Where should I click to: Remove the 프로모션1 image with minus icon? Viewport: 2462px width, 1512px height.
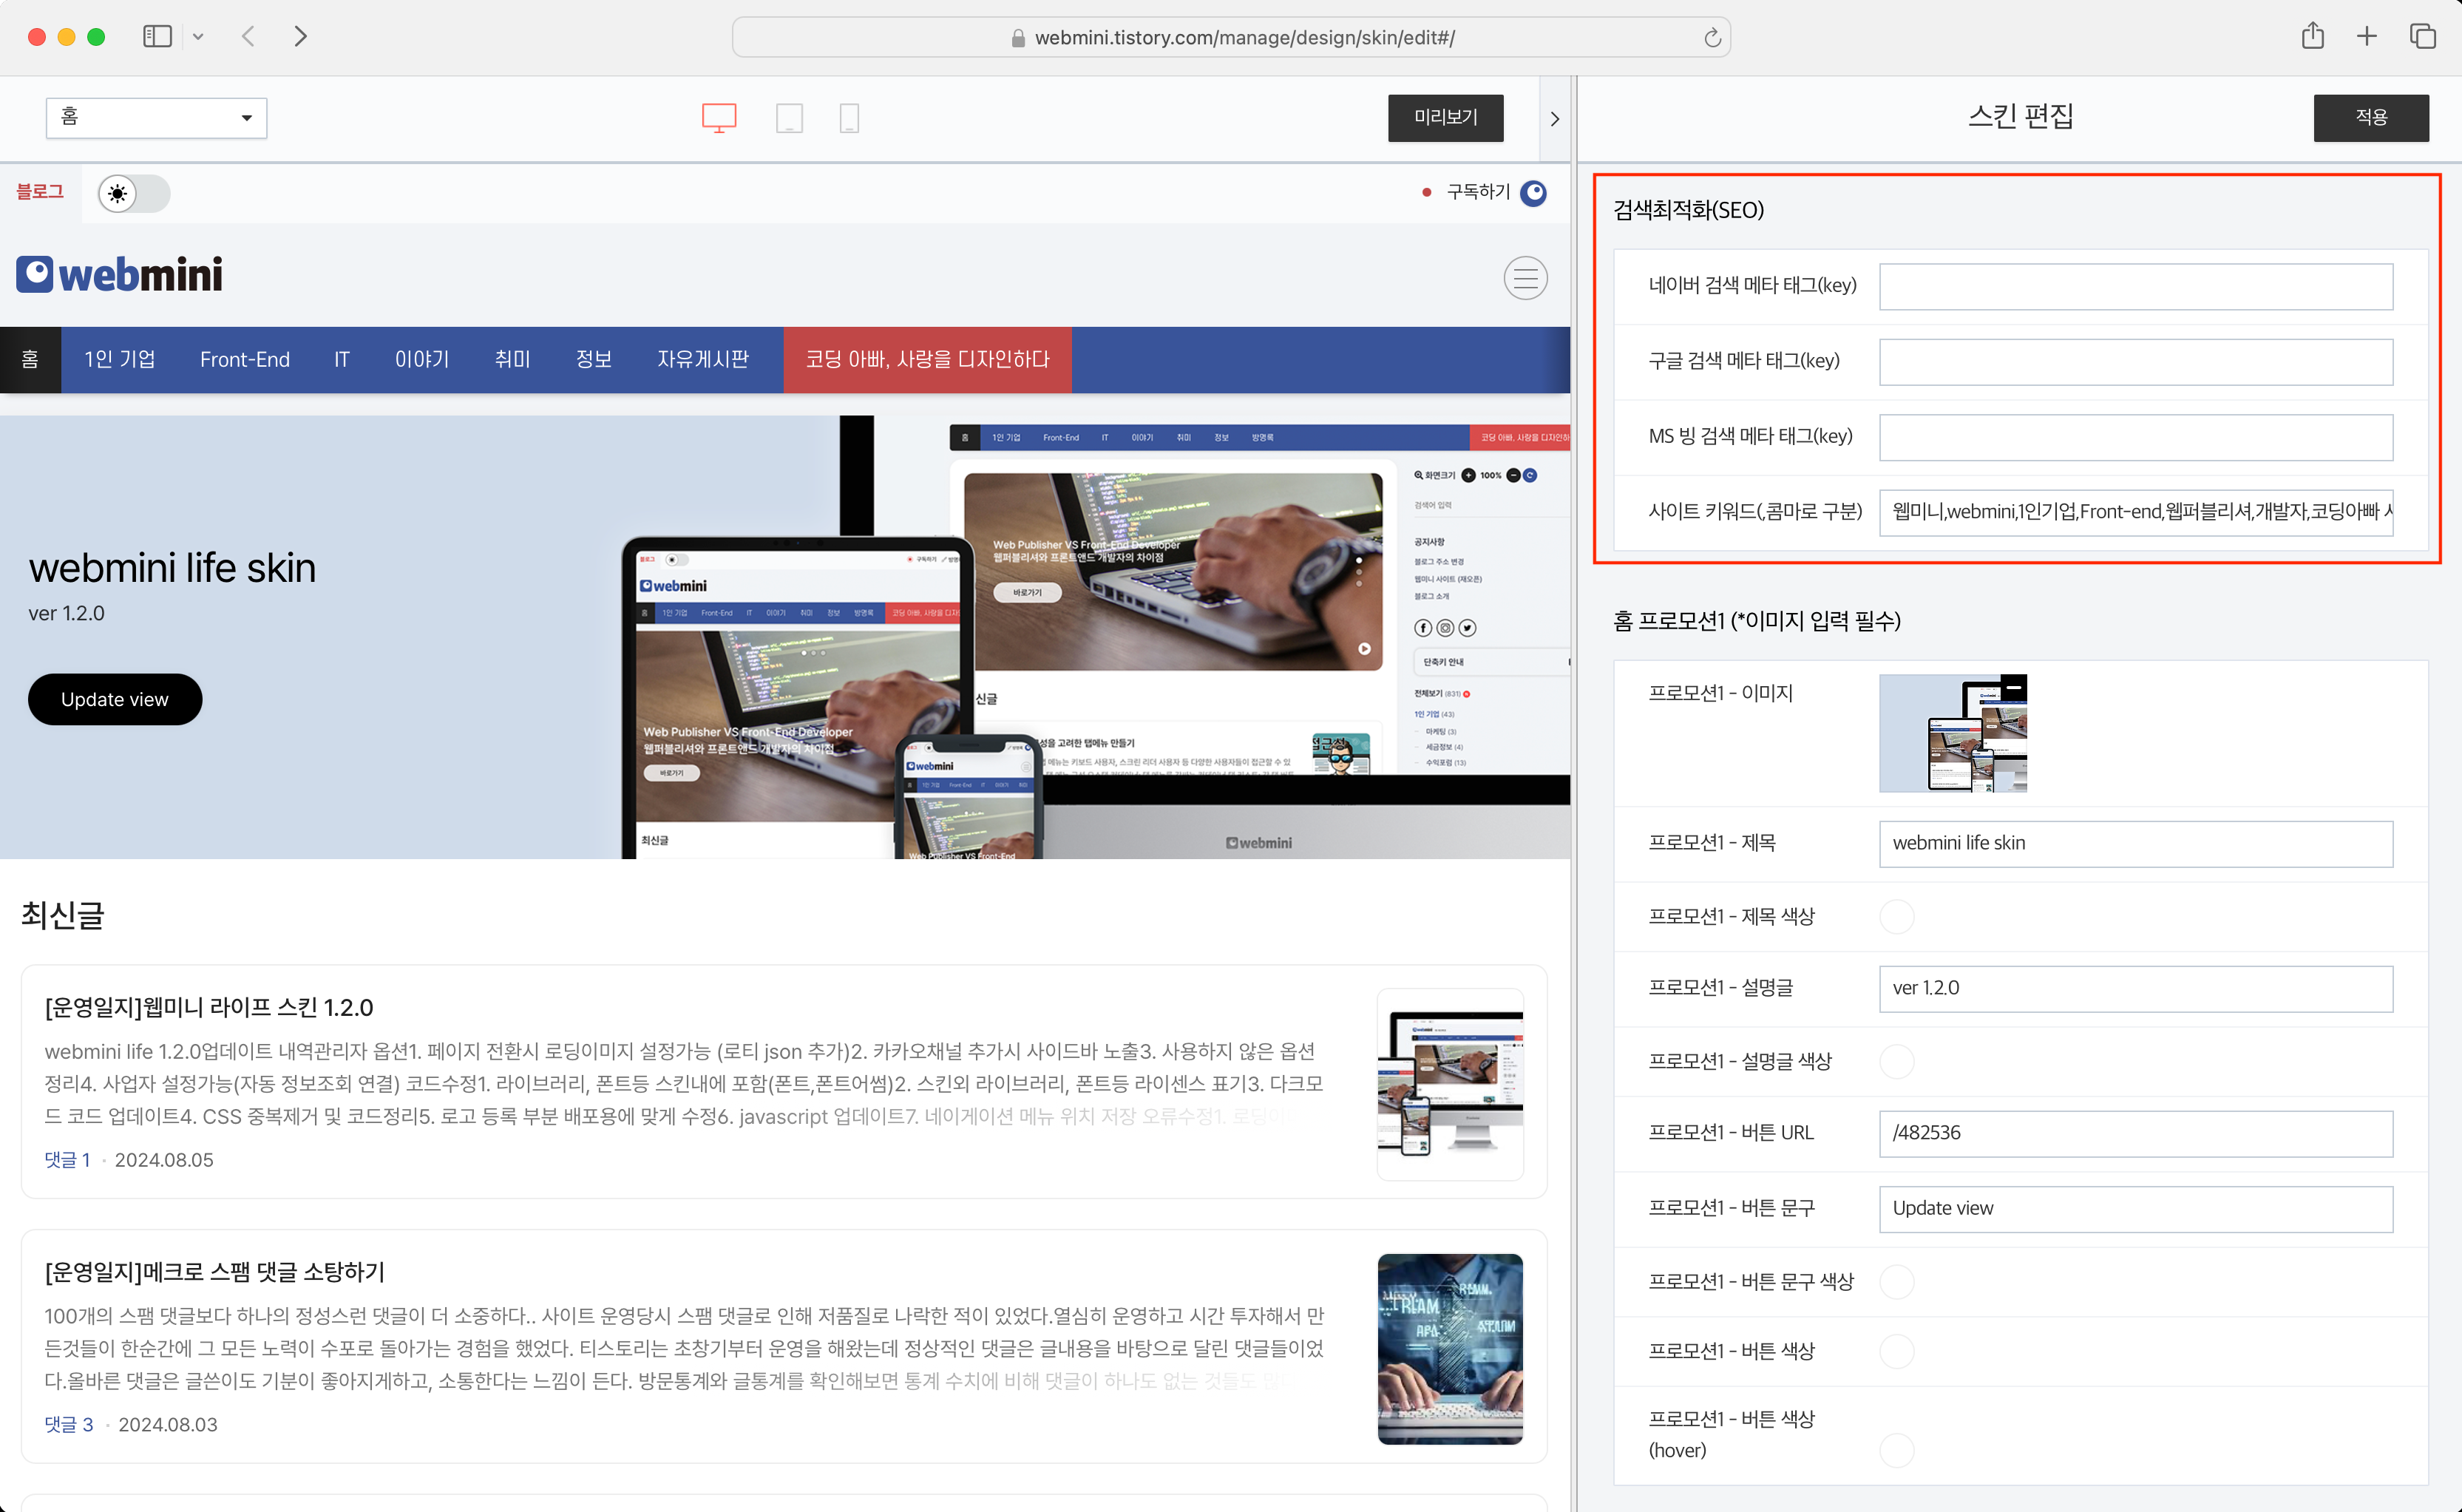[2014, 687]
